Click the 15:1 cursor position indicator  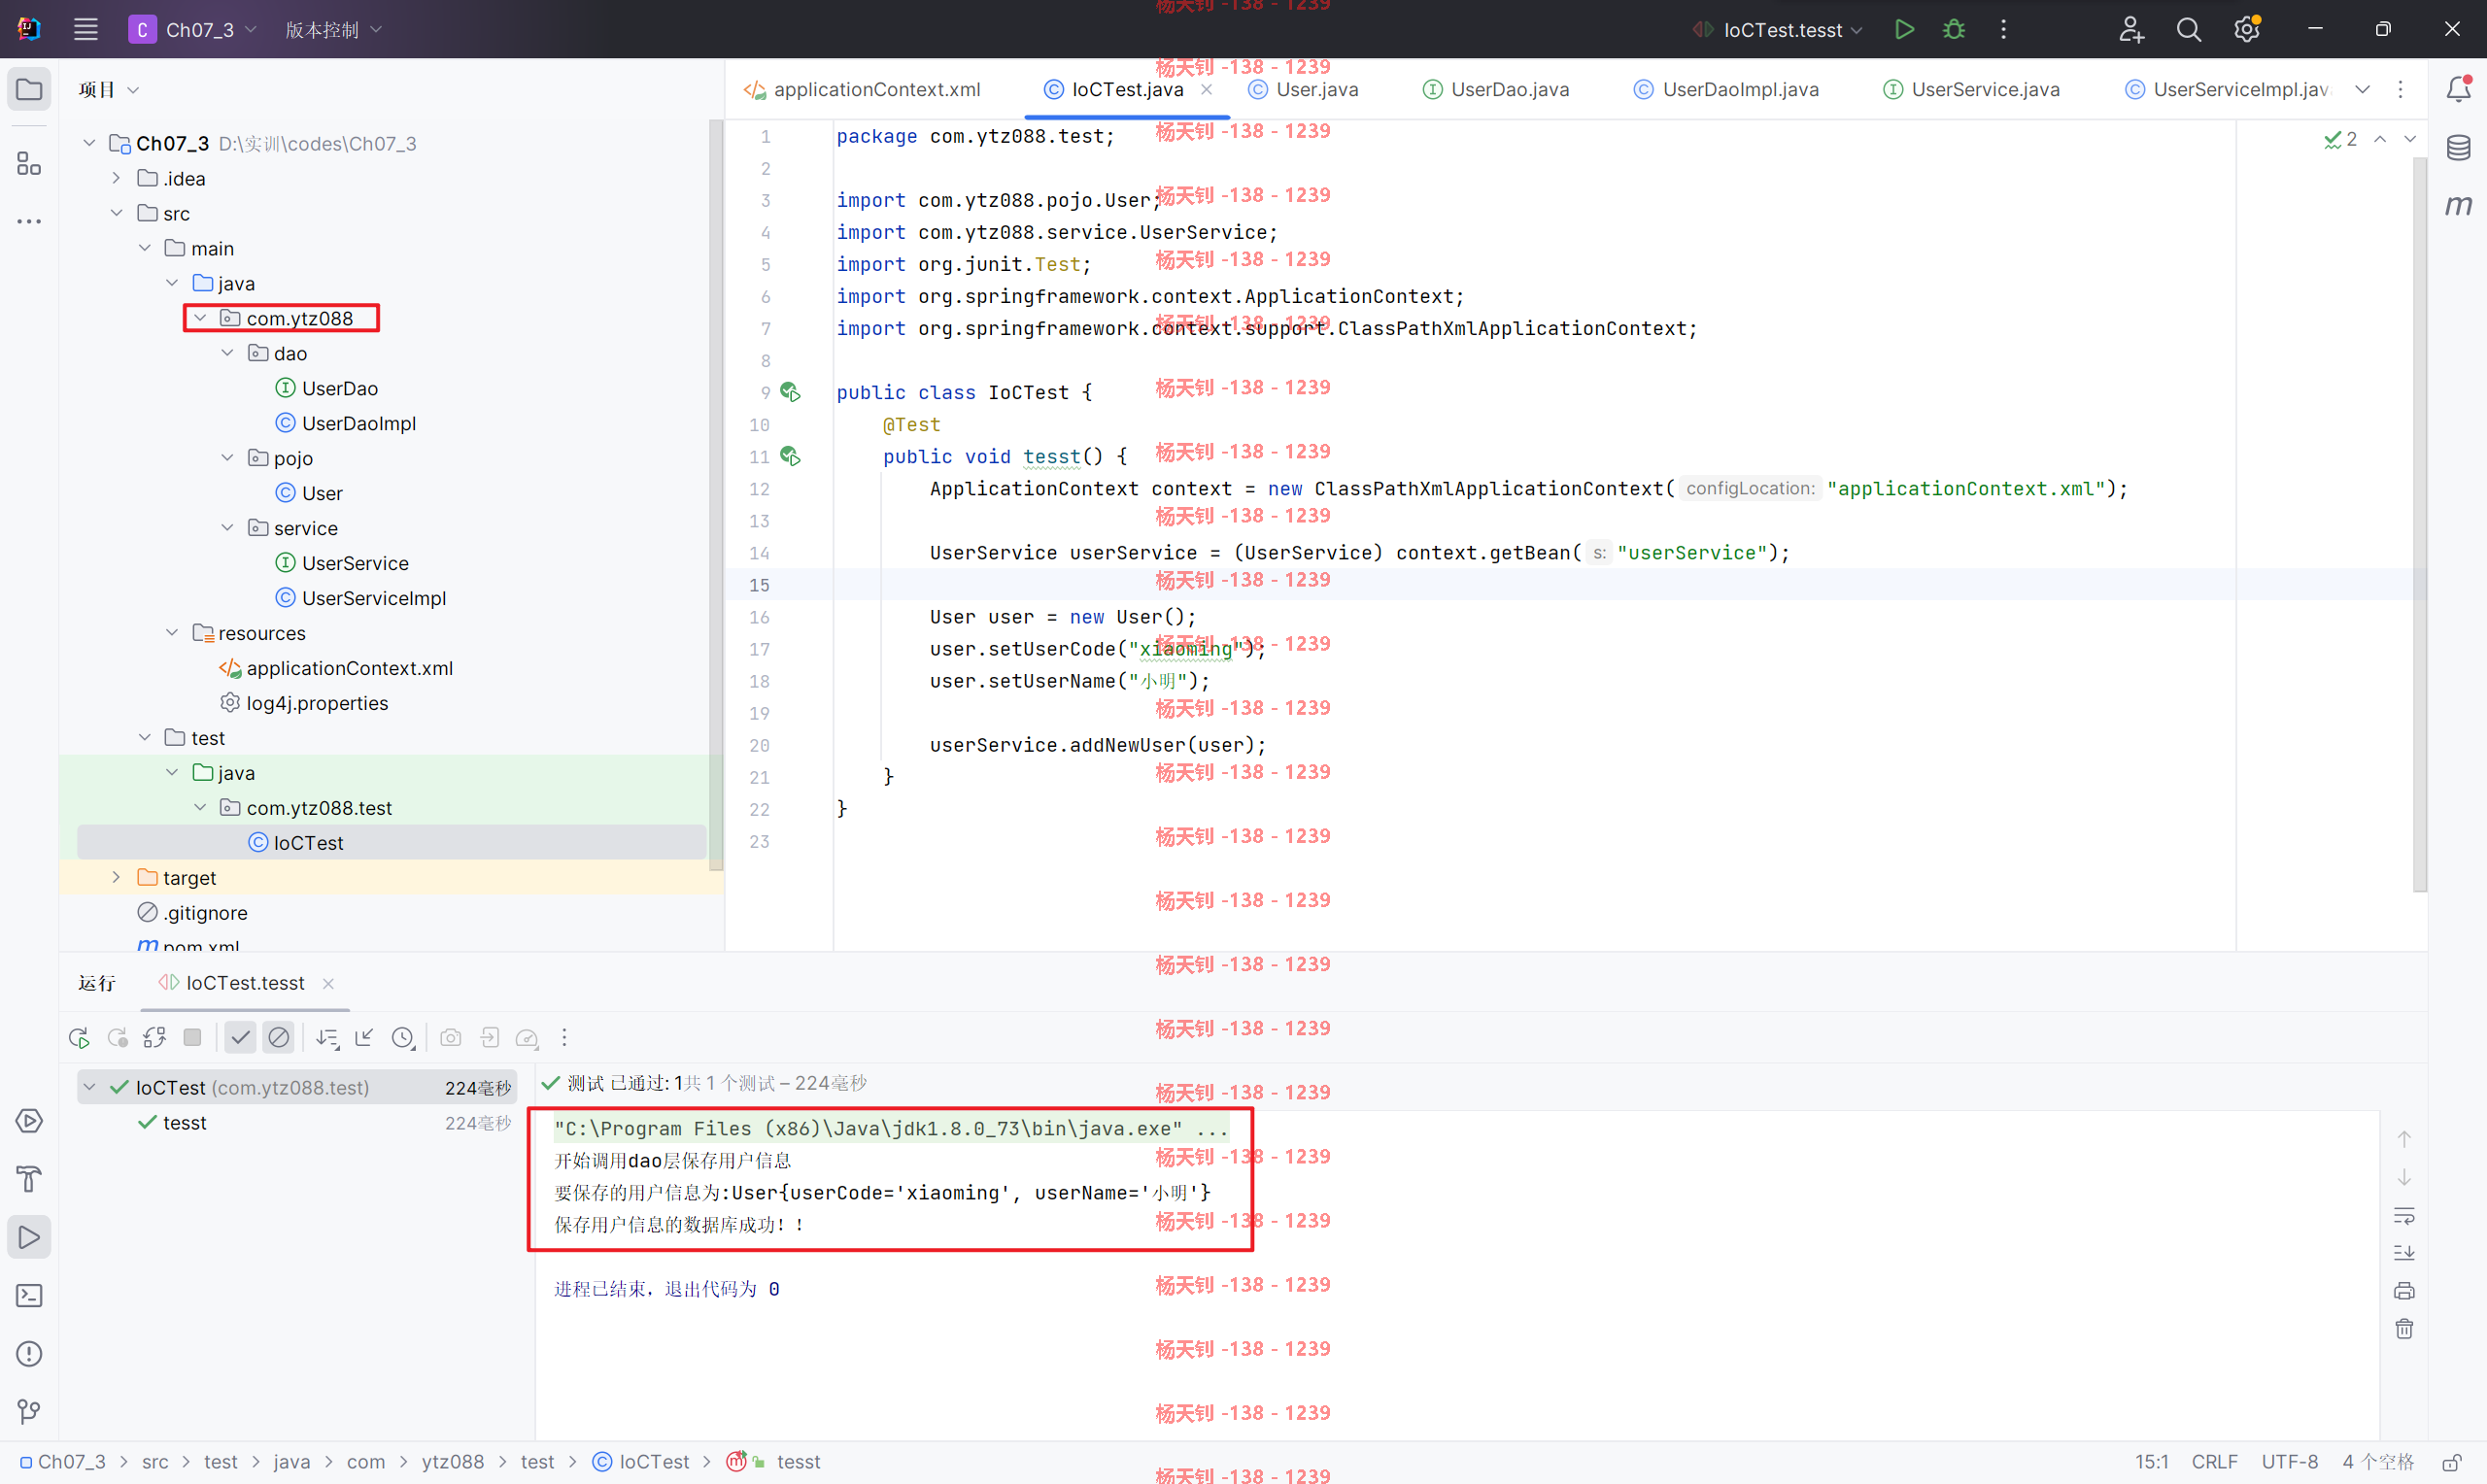pos(2151,1462)
